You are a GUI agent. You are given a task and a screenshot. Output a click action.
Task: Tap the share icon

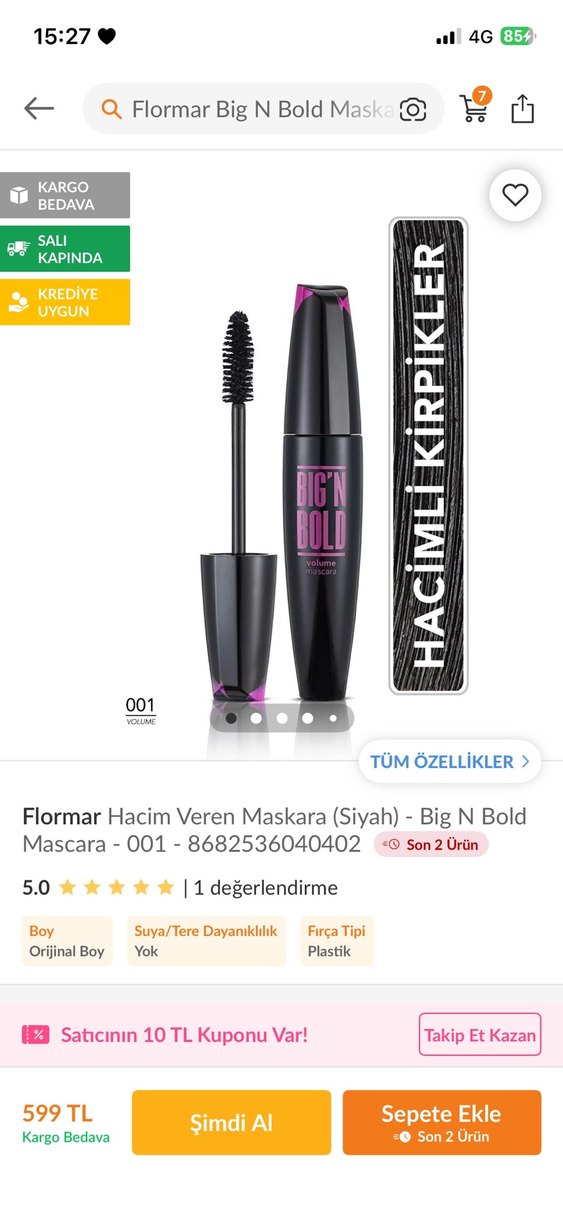522,108
